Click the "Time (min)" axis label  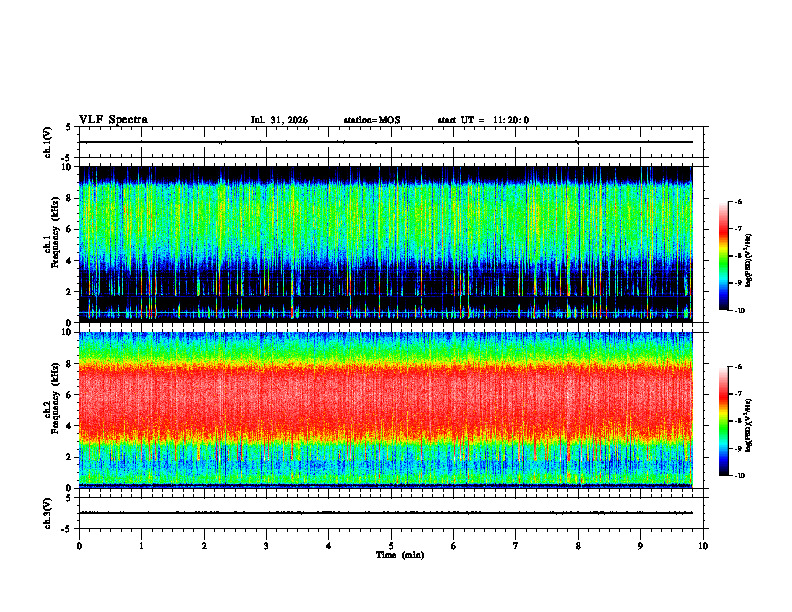tap(400, 555)
